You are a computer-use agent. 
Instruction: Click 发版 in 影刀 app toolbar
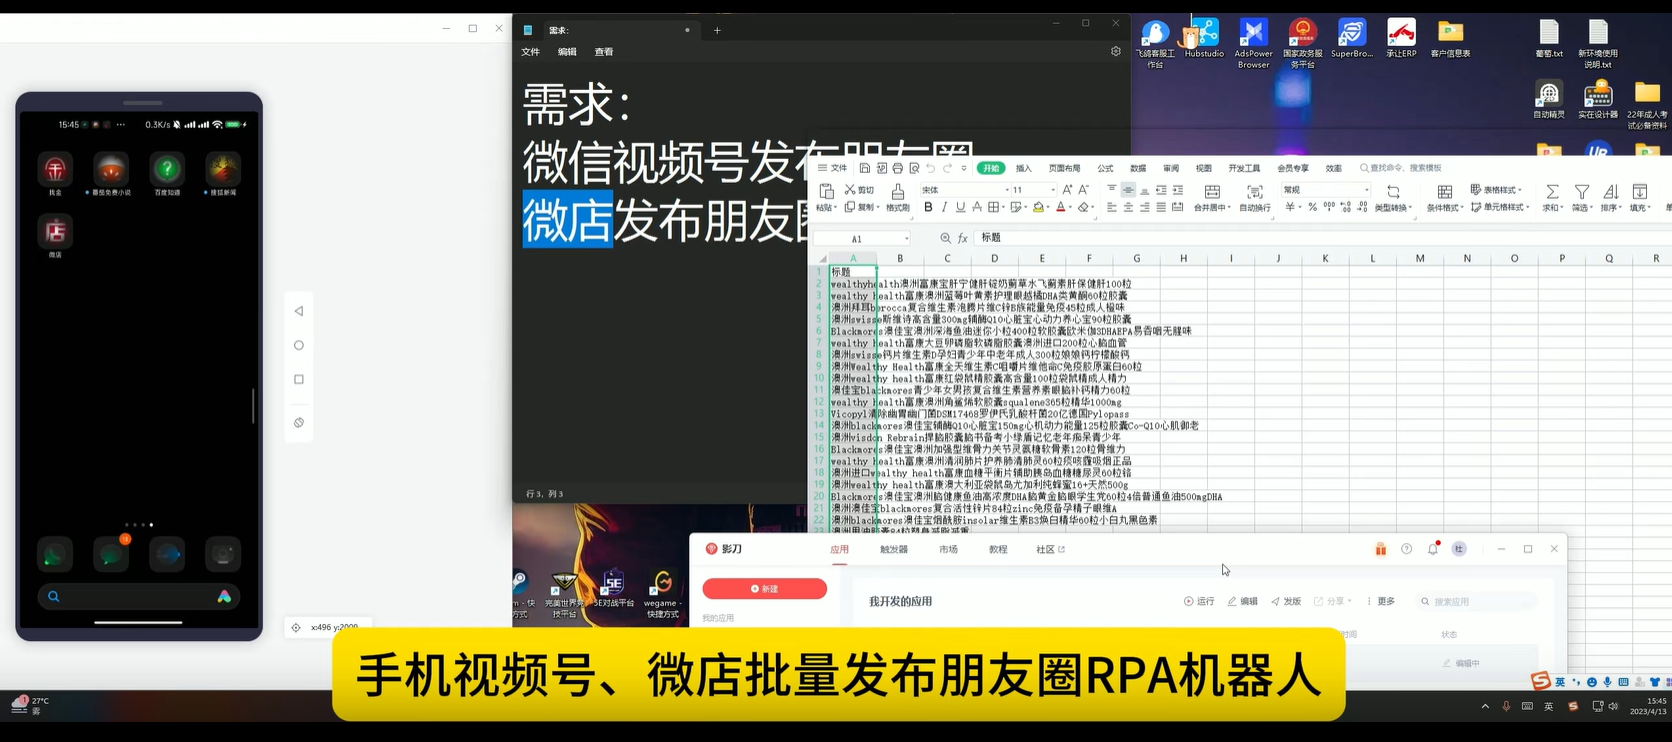(x=1286, y=601)
